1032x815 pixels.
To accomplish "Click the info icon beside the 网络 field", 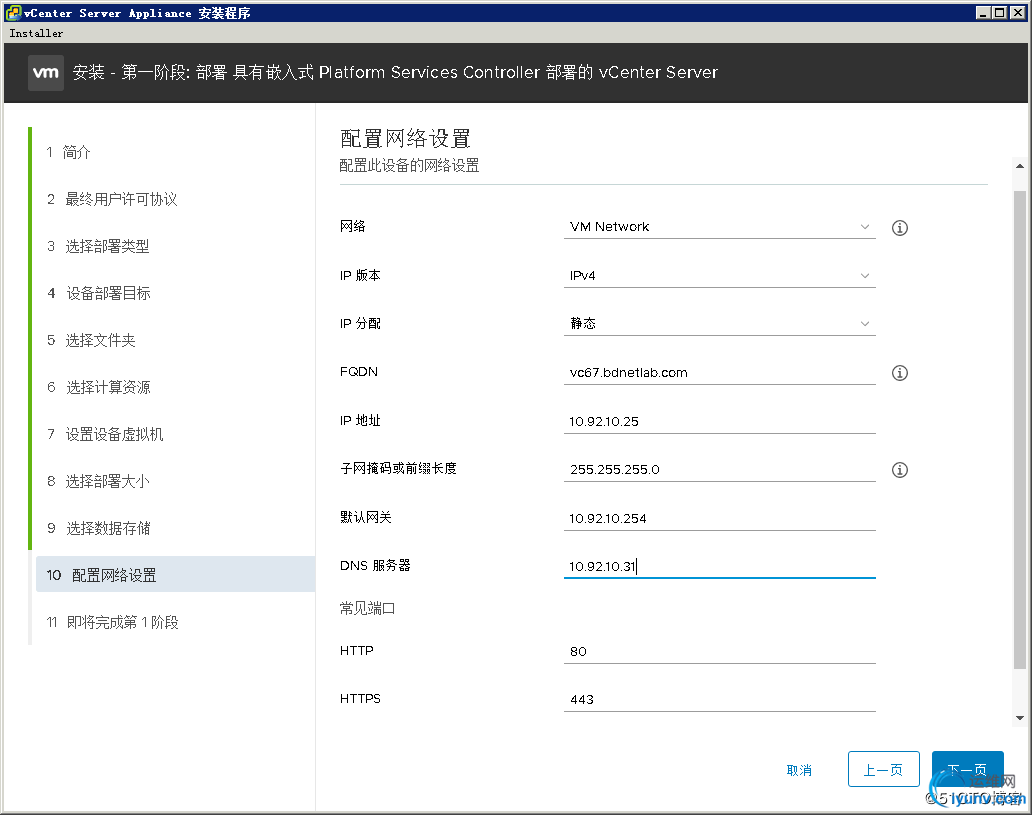I will point(899,228).
